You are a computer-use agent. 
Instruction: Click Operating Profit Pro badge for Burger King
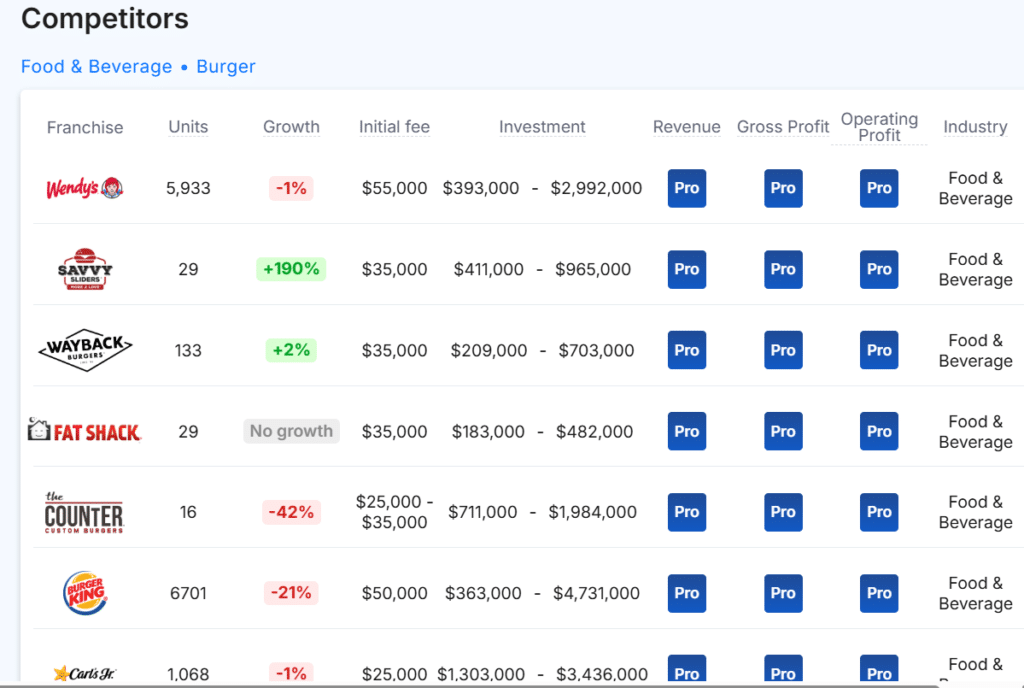[879, 593]
